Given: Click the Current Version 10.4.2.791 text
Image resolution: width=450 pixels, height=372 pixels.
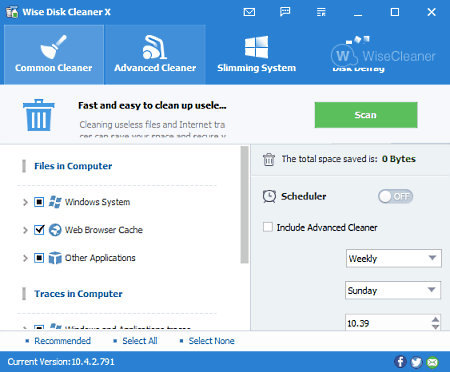Looking at the screenshot, I should click(x=61, y=362).
